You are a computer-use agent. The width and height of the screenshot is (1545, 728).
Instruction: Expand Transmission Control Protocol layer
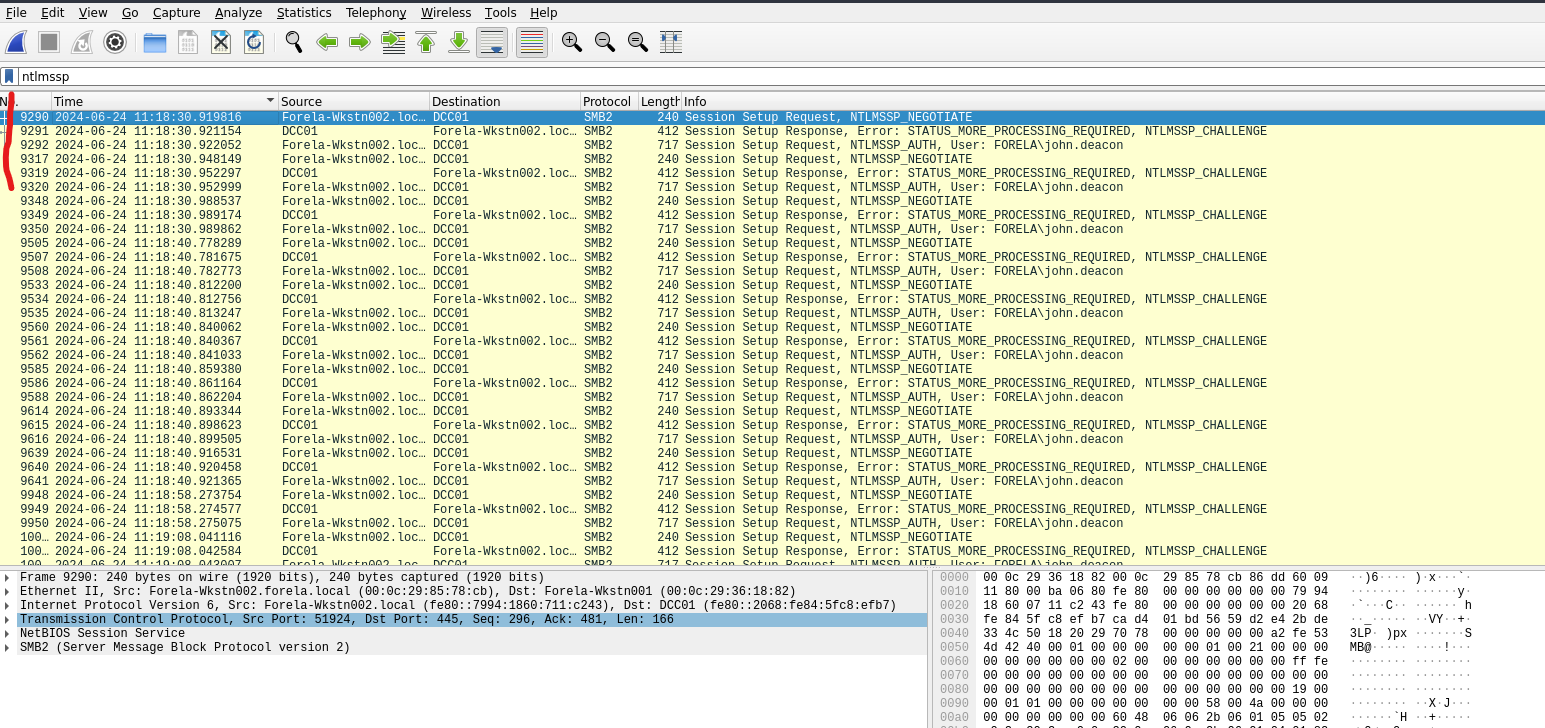tap(8, 620)
